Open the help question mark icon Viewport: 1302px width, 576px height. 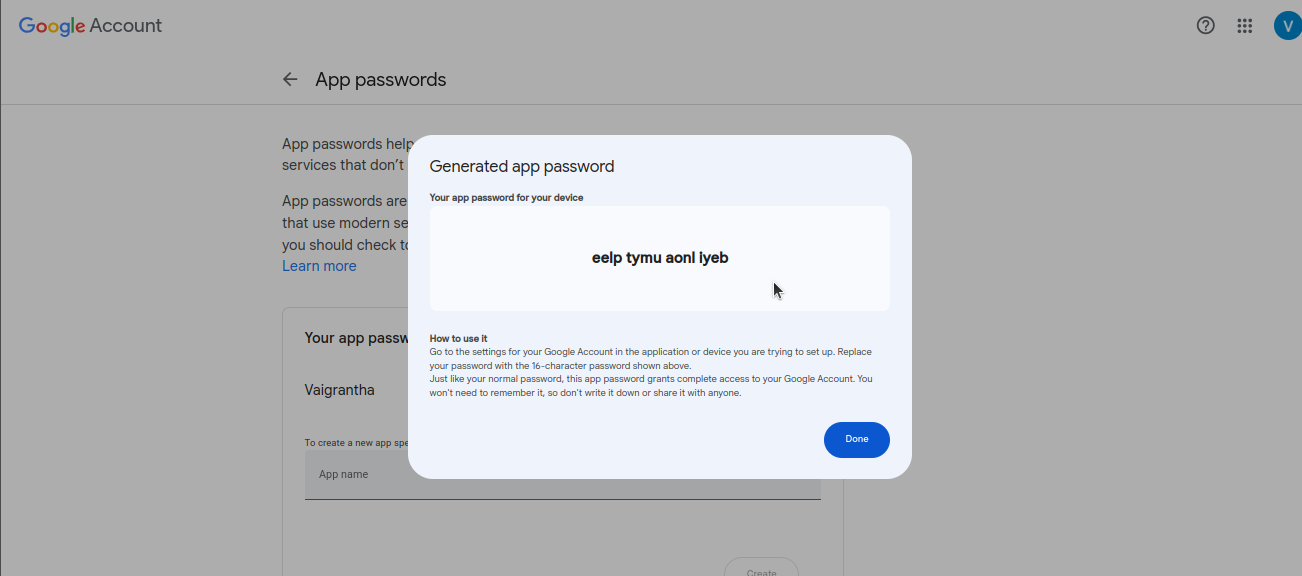click(1205, 25)
